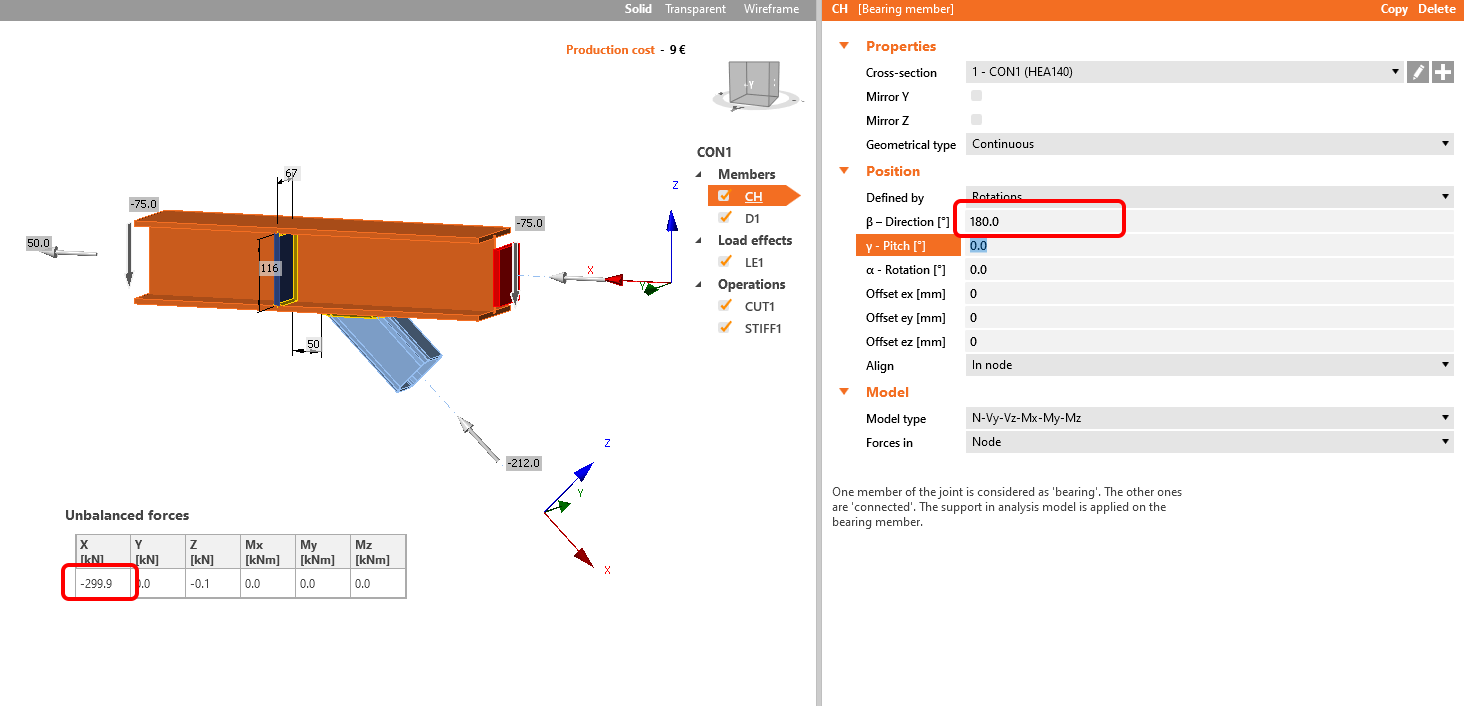
Task: Switch to Wireframe view mode
Action: point(771,9)
